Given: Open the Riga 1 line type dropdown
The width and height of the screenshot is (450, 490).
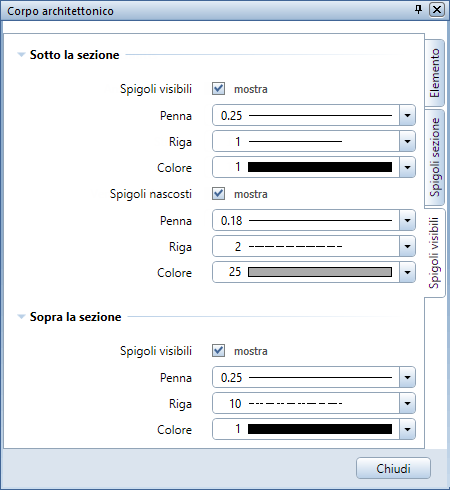Looking at the screenshot, I should [407, 141].
